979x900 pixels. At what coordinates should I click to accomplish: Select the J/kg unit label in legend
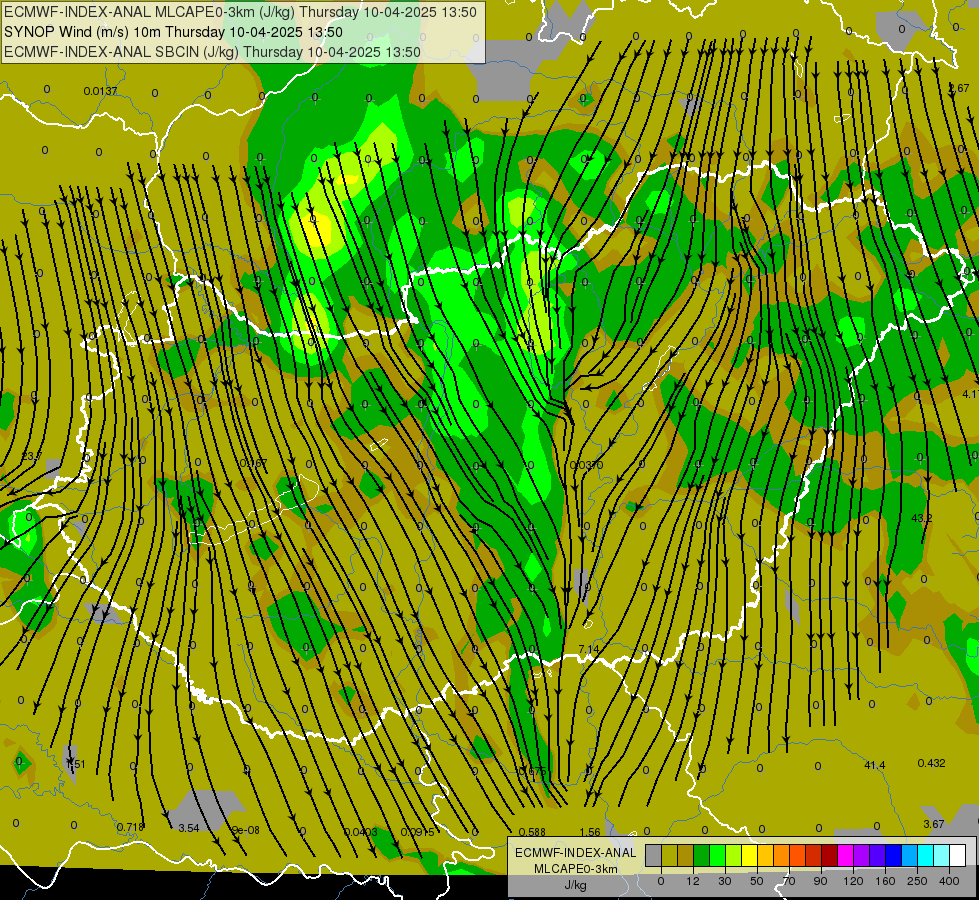[575, 885]
